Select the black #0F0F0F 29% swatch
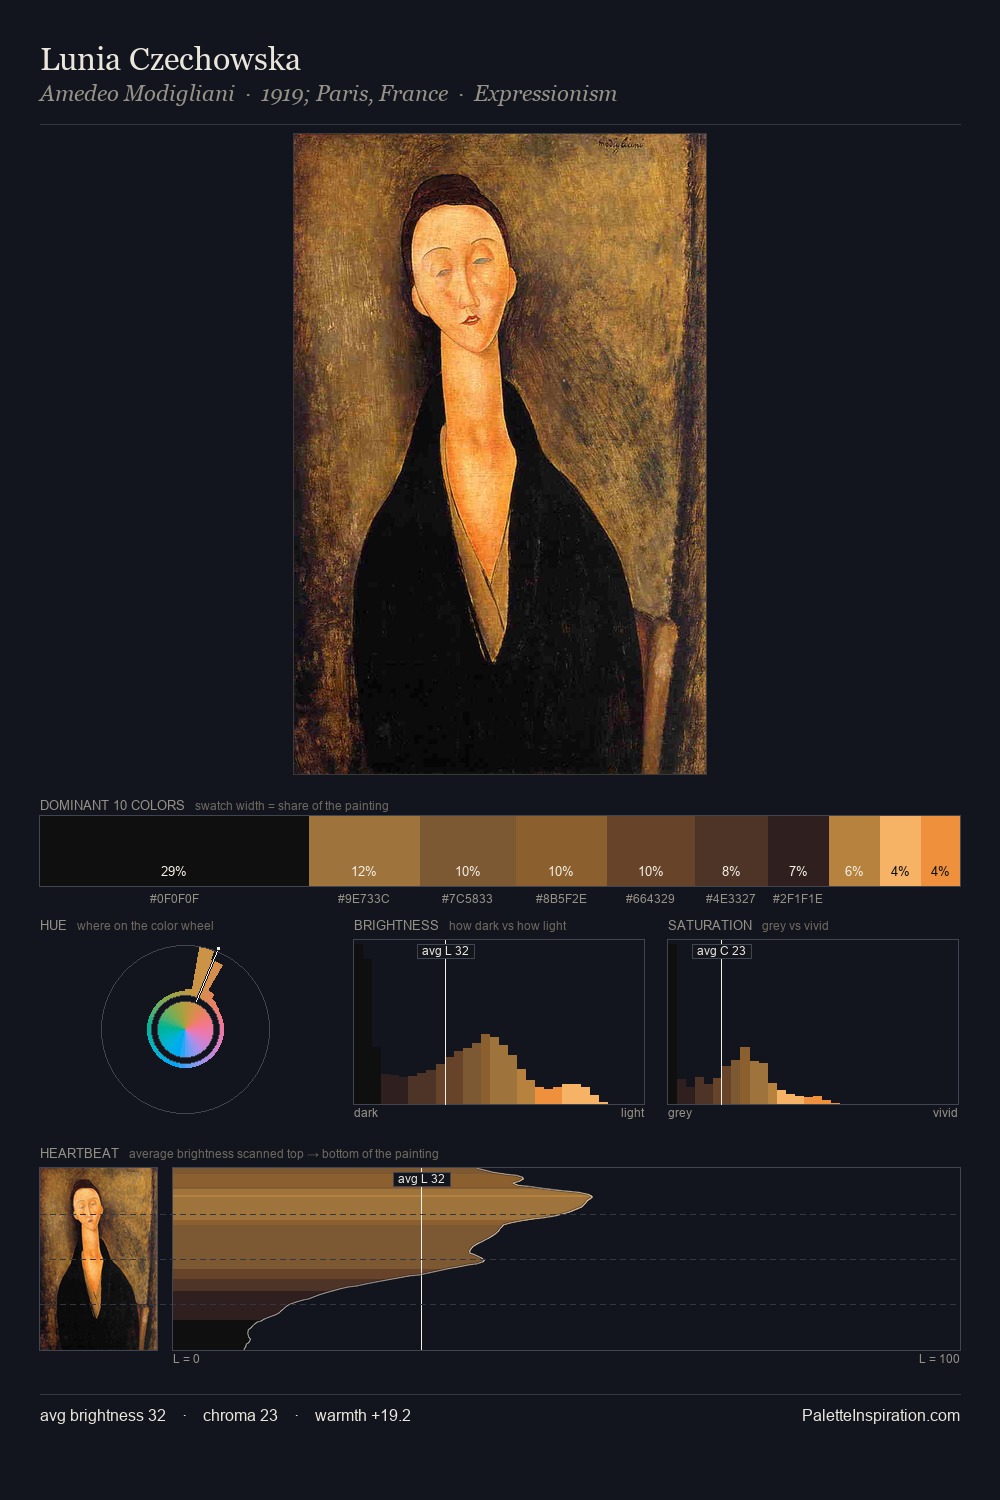 pyautogui.click(x=174, y=851)
